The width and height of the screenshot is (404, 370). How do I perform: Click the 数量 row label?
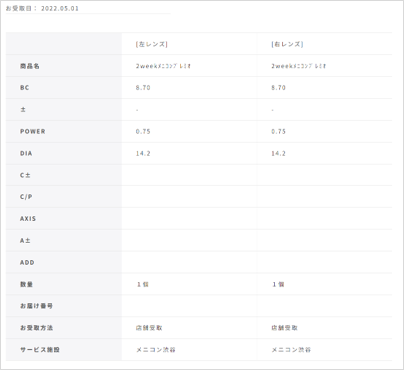26,284
